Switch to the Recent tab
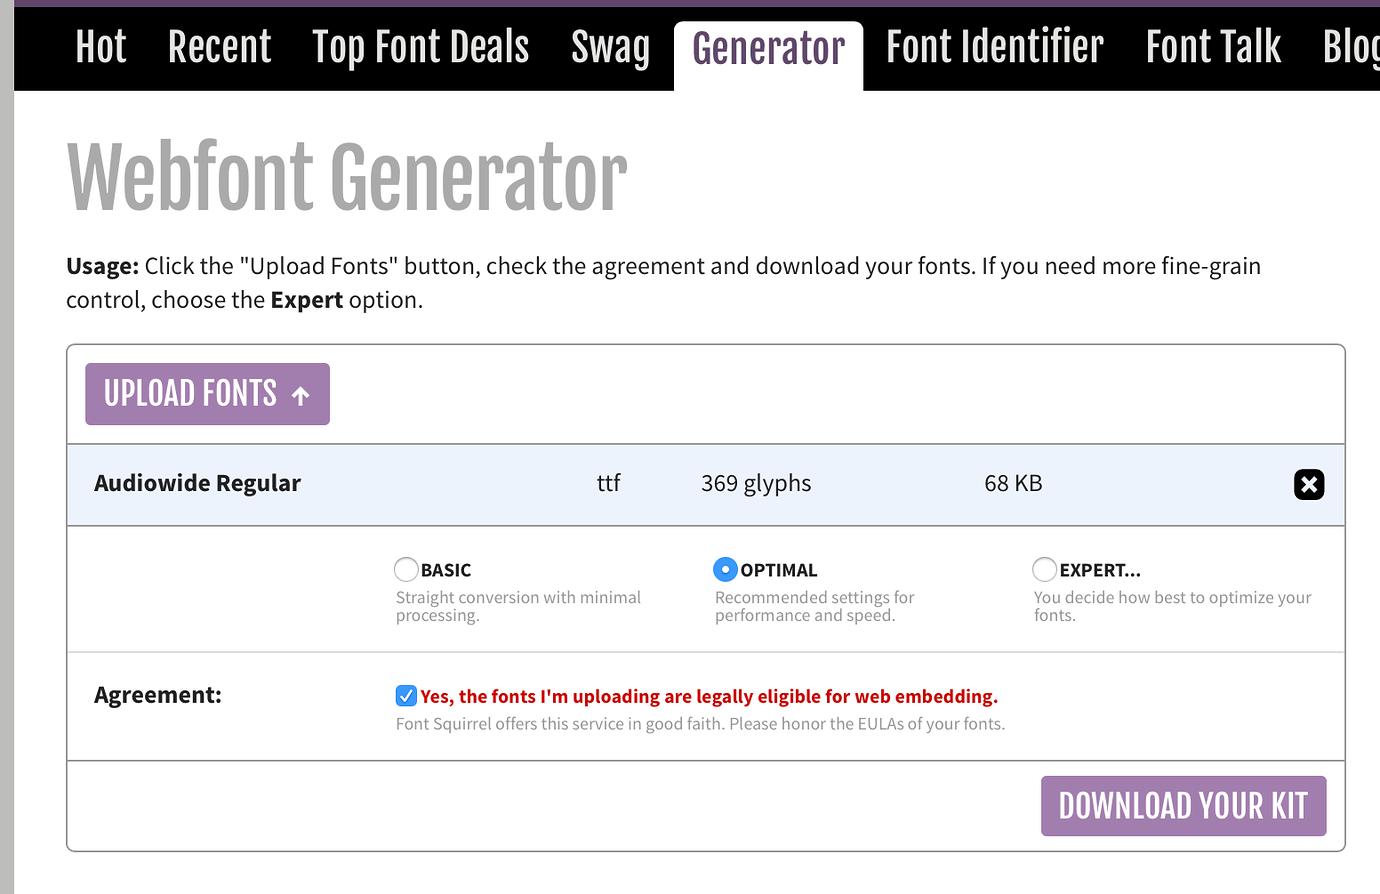1380x894 pixels. [x=219, y=46]
